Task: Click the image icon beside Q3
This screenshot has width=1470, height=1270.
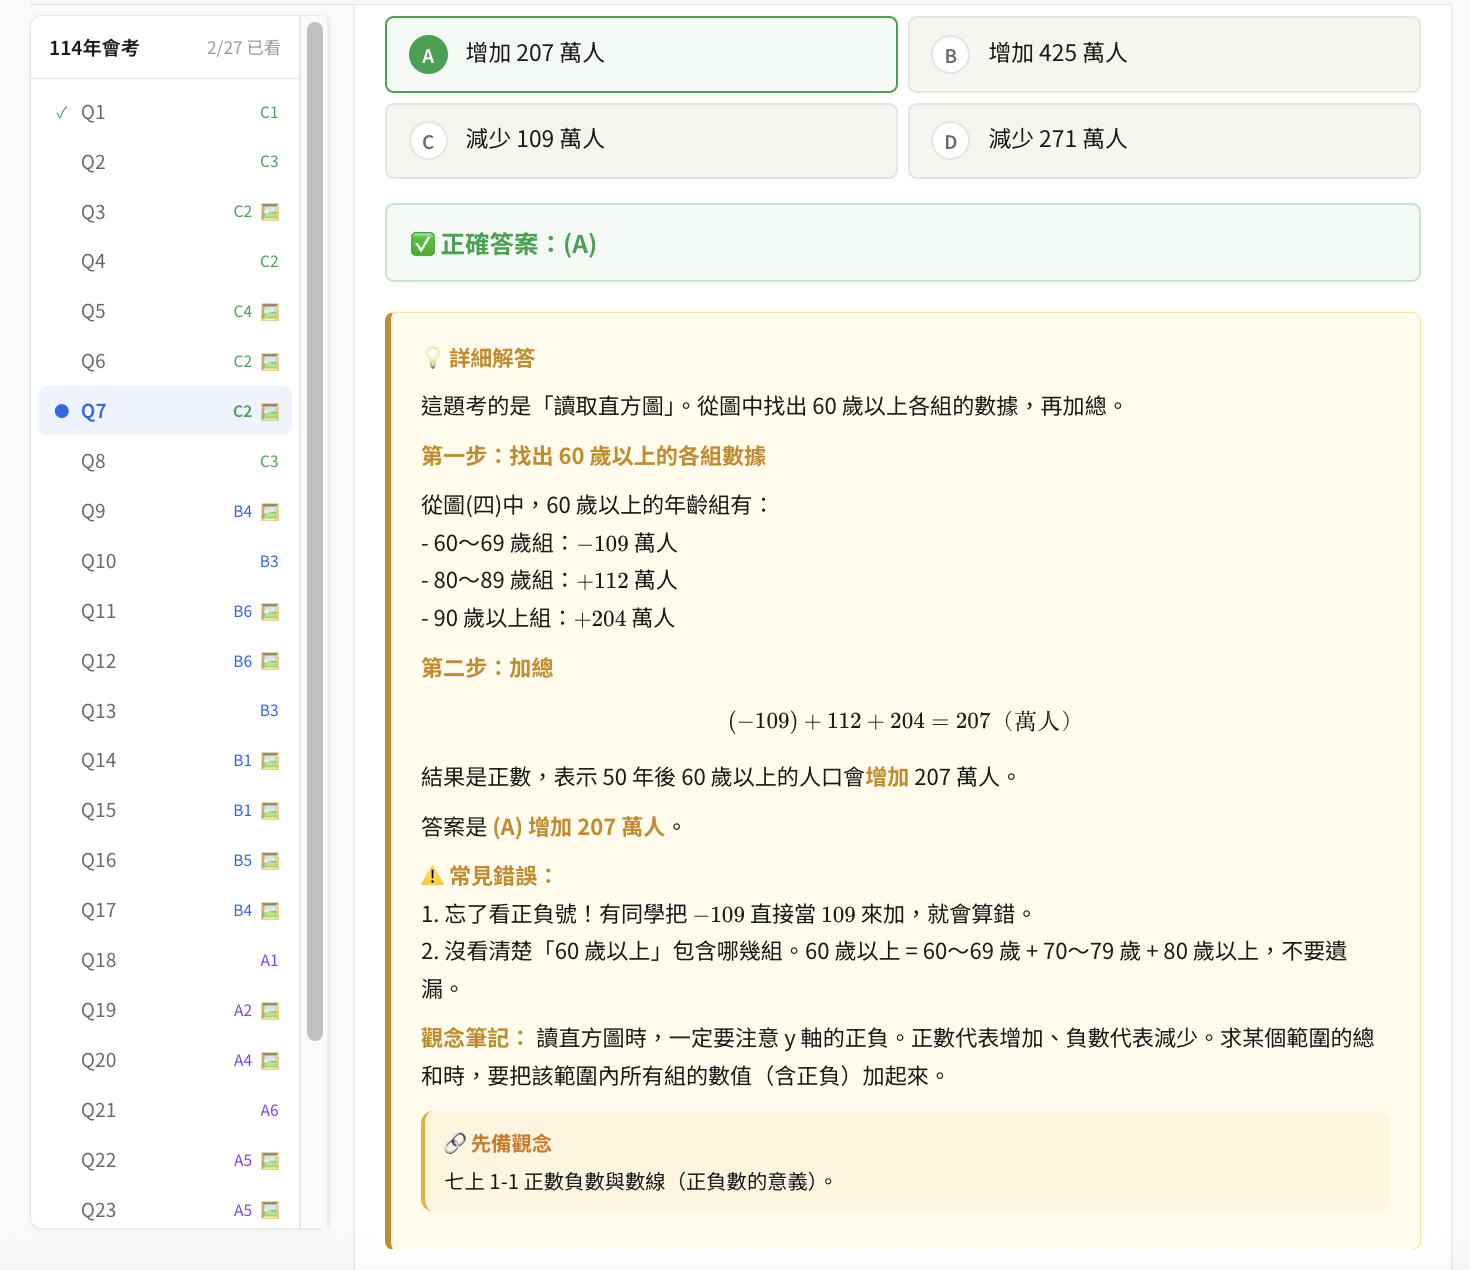Action: coord(270,212)
